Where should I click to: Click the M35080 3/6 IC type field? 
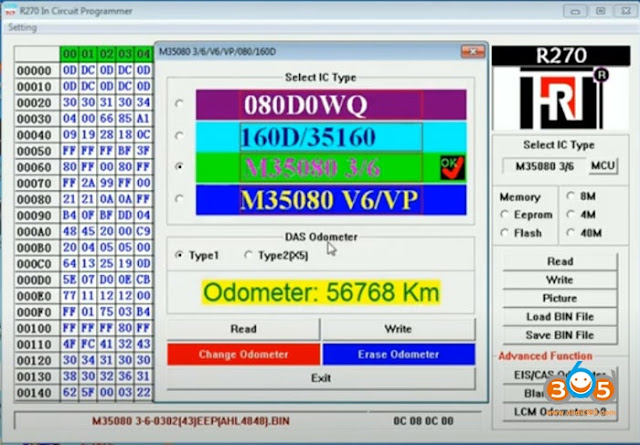tap(544, 166)
